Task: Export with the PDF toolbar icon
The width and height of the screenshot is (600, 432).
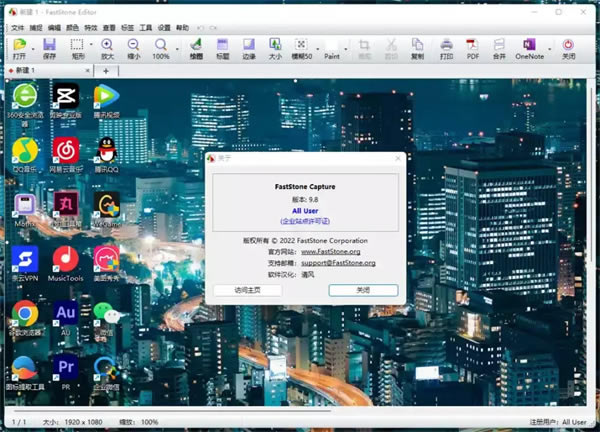Action: (x=473, y=49)
